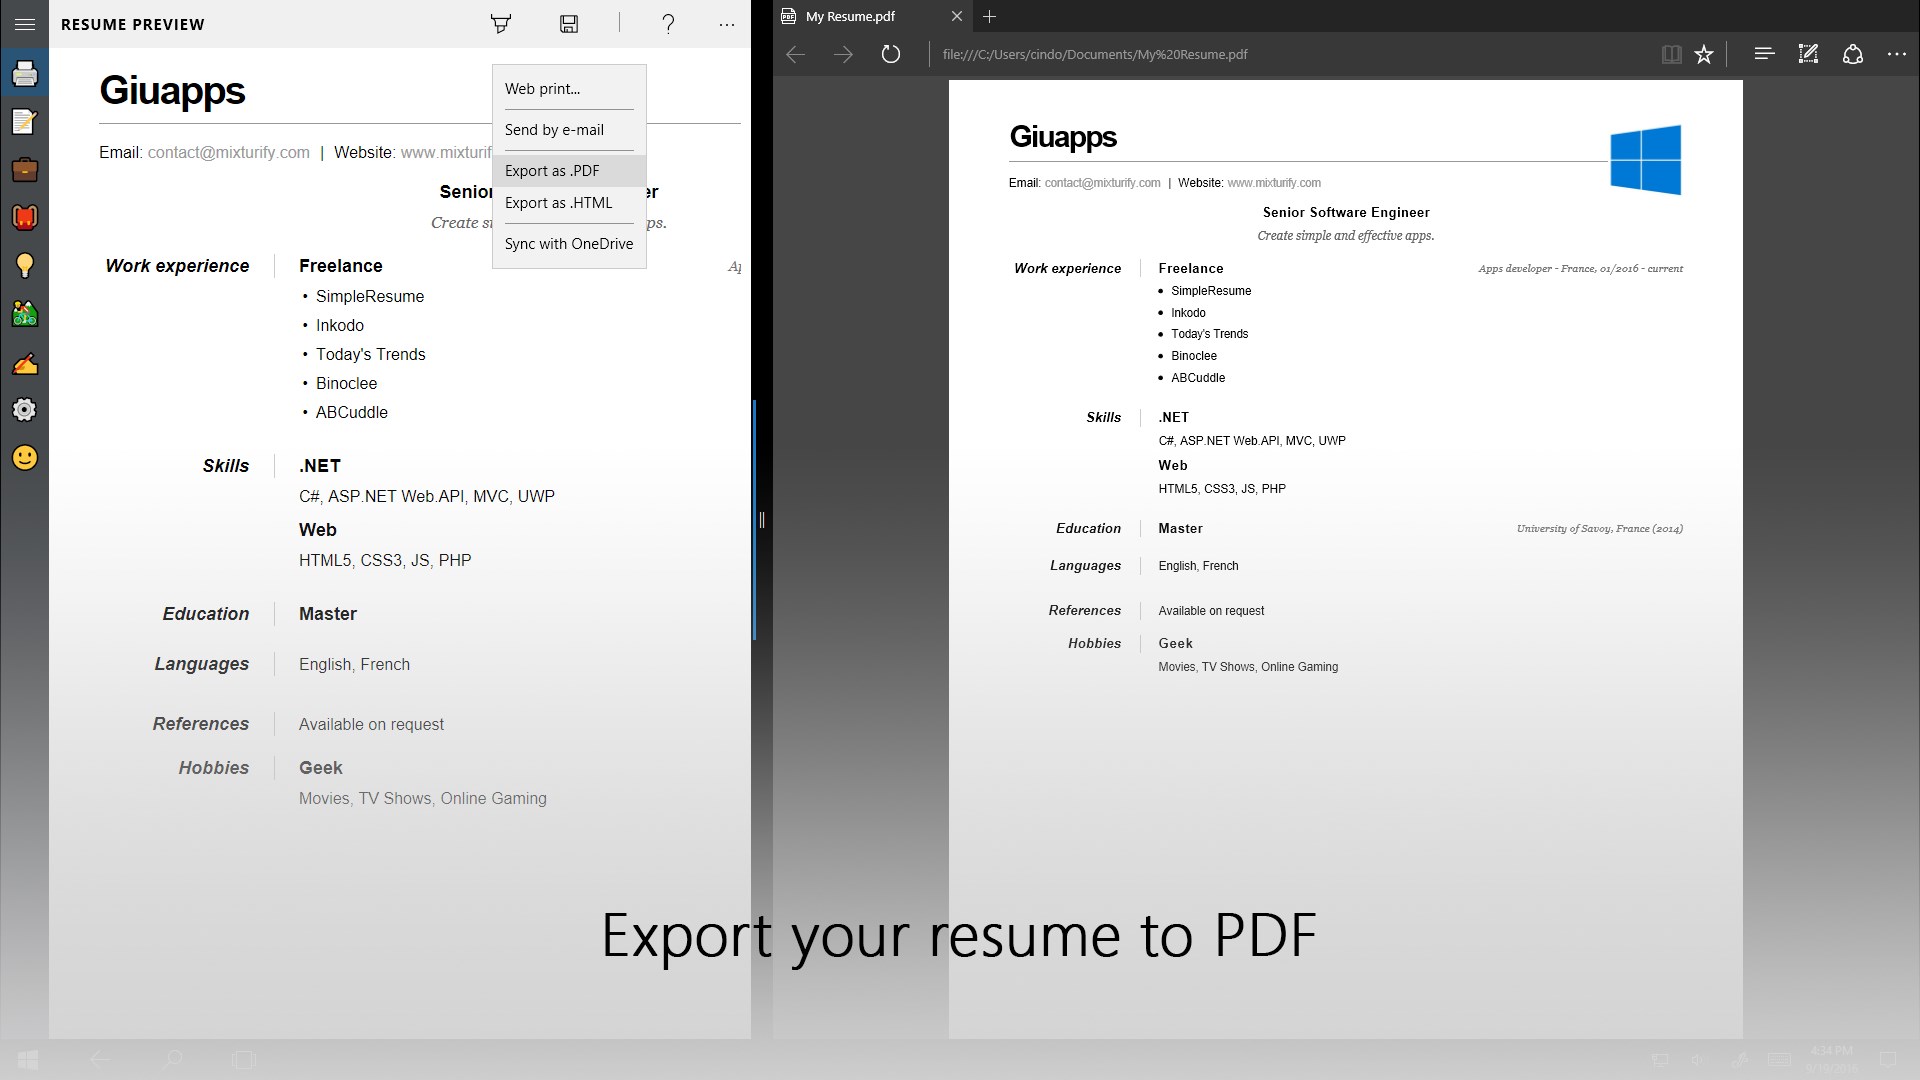Select the briefcase work experience icon
Screen dimensions: 1920x1080
click(x=24, y=169)
